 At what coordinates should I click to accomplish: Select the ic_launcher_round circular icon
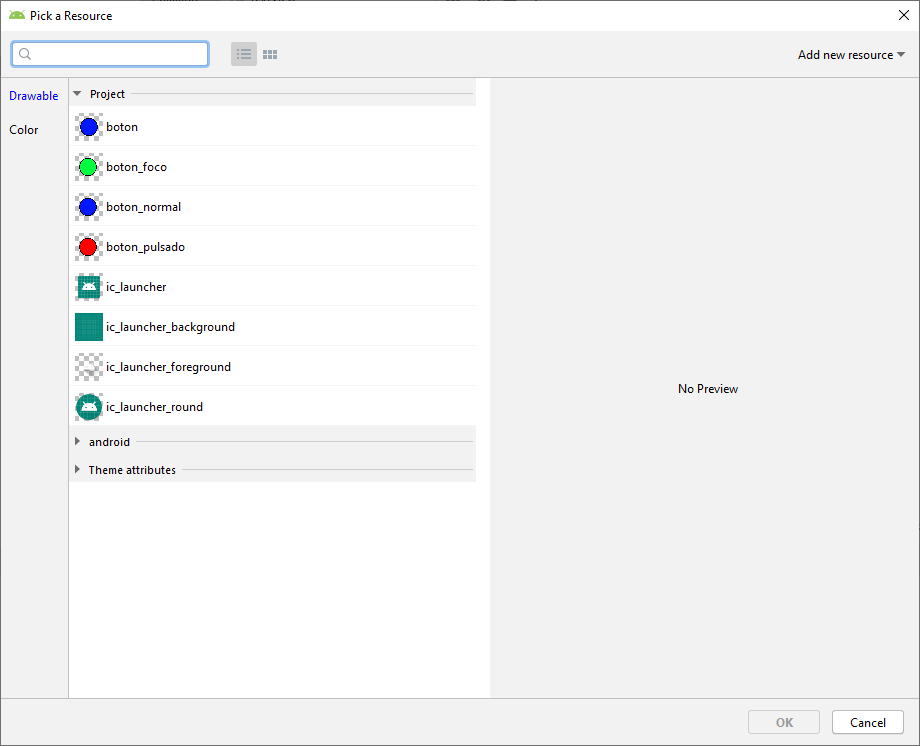coord(88,407)
